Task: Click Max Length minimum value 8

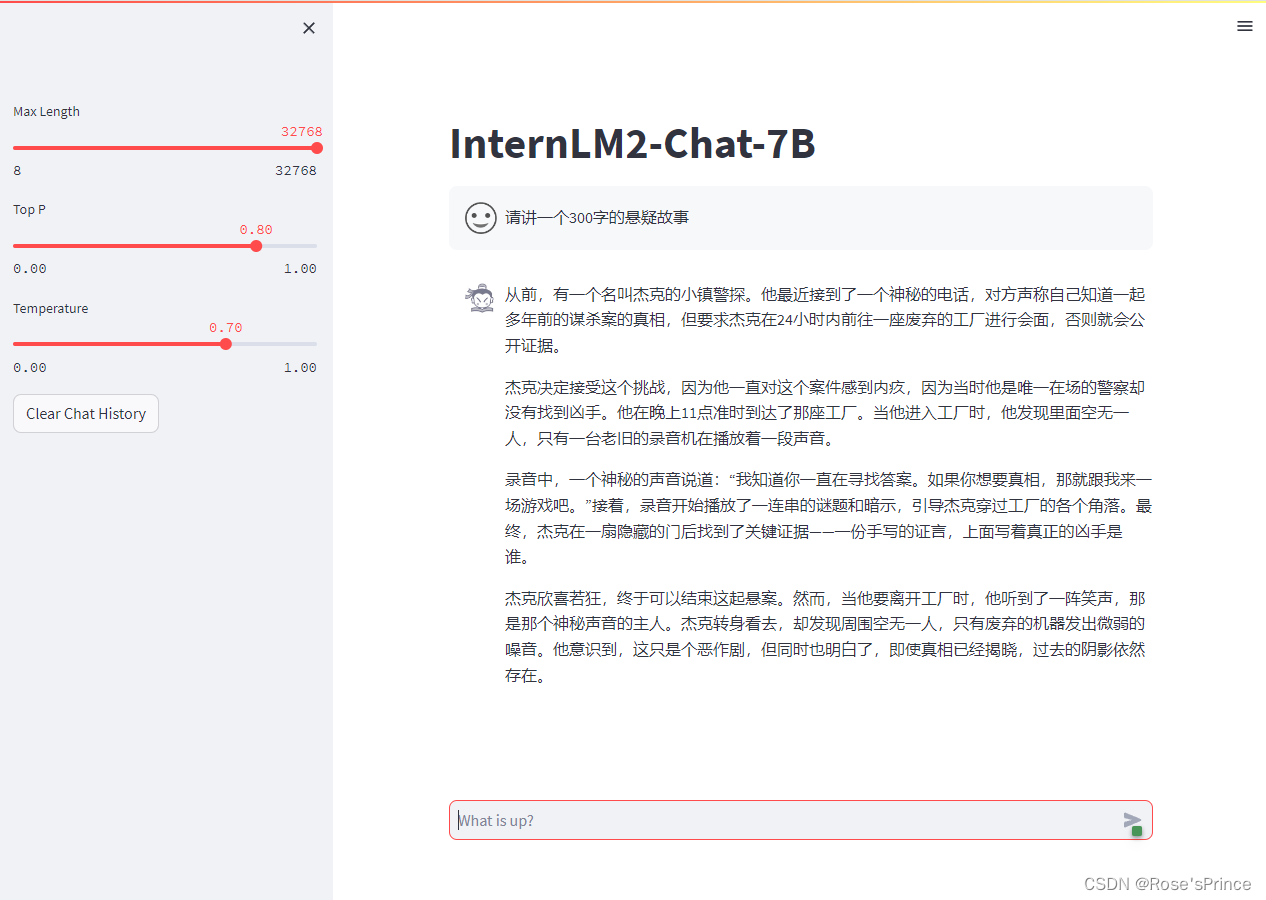Action: (x=17, y=170)
